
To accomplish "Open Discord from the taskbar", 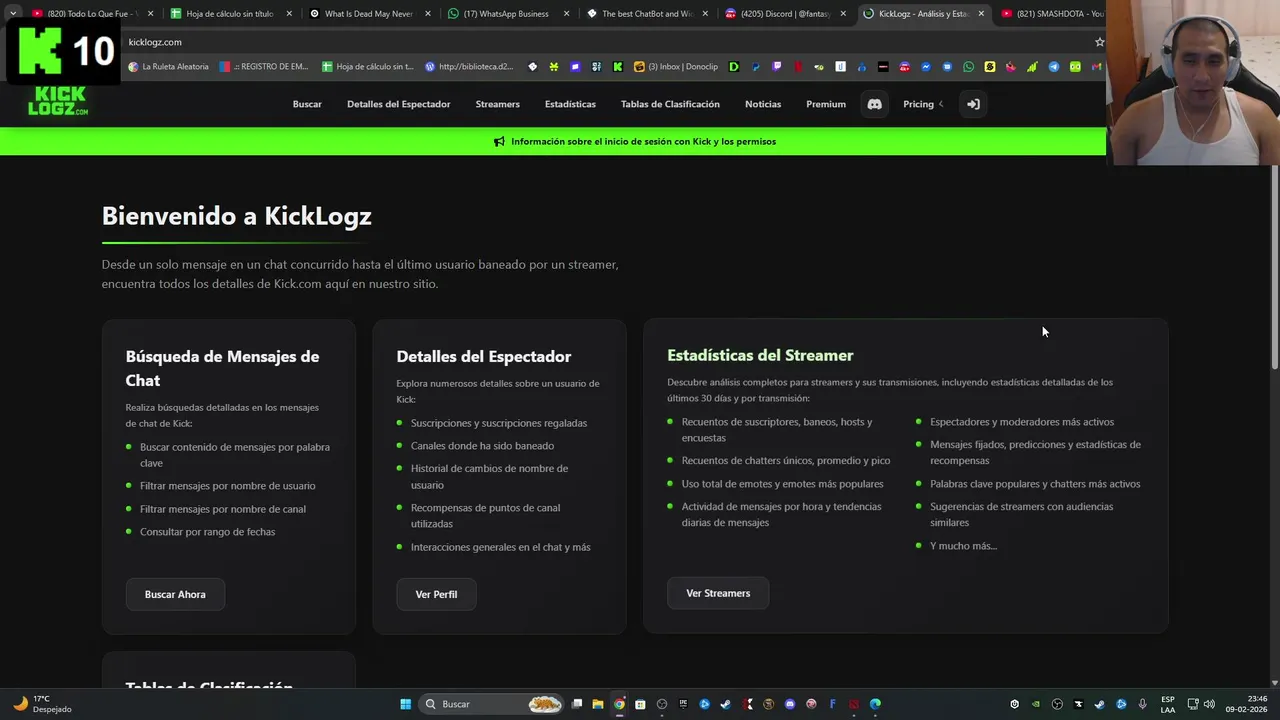I will (x=790, y=704).
